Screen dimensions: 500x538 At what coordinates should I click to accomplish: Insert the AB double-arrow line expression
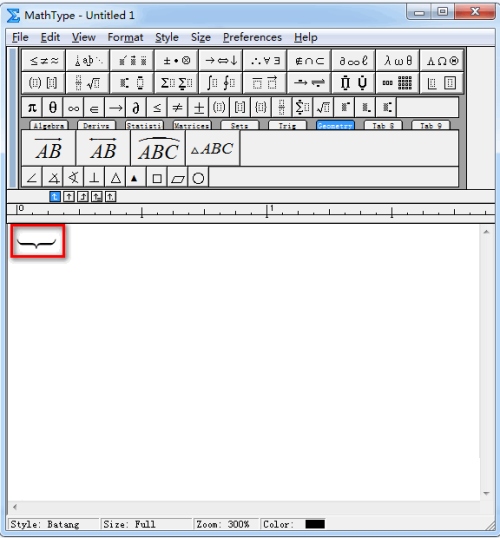pyautogui.click(x=103, y=148)
